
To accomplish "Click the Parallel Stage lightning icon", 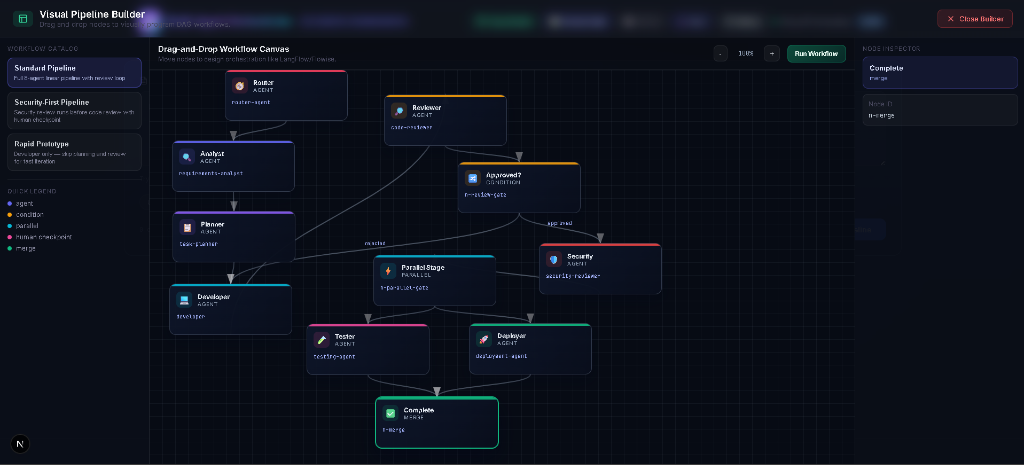I will (388, 271).
